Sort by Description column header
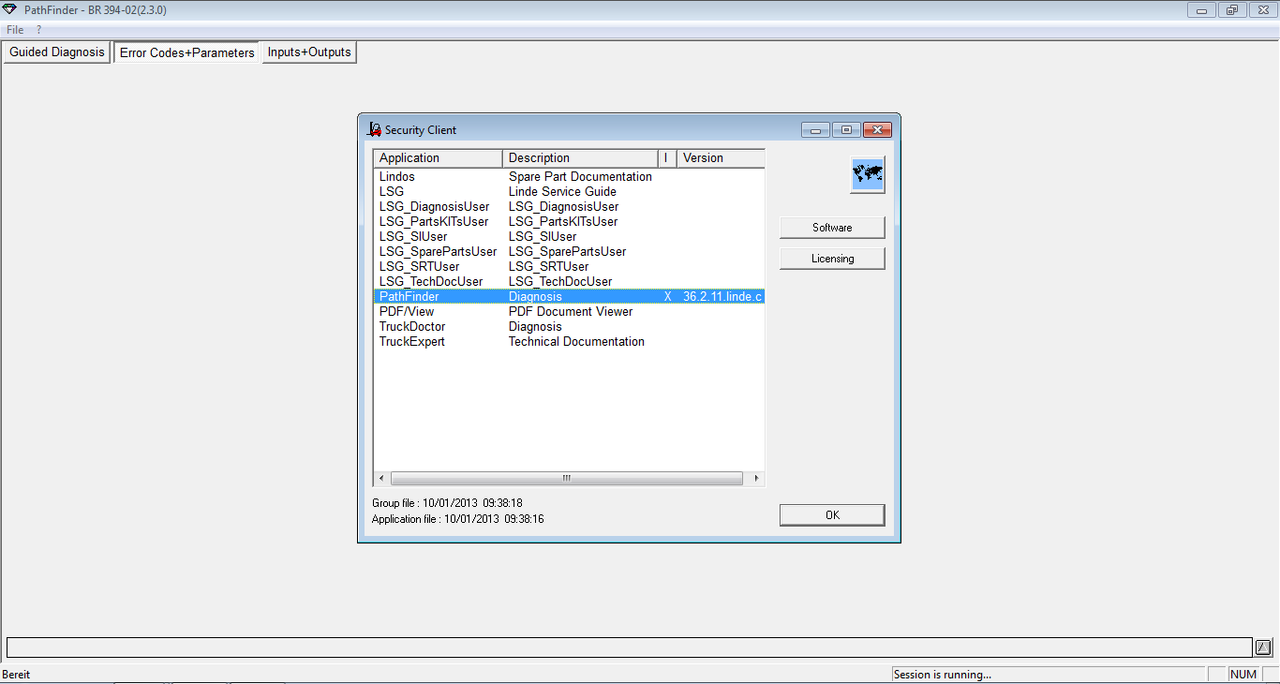 click(x=580, y=158)
